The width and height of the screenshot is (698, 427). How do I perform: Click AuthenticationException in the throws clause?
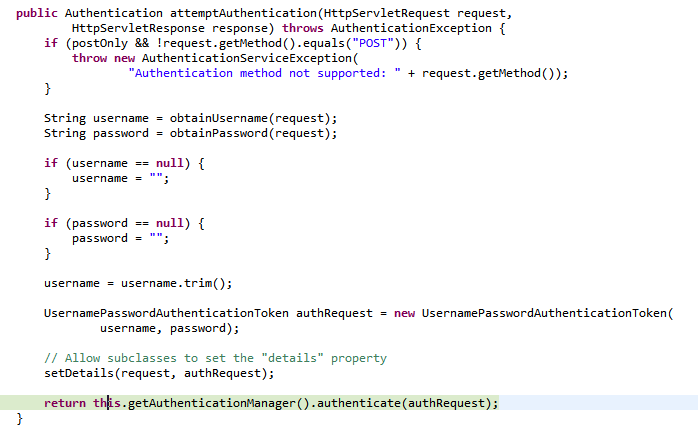click(x=411, y=28)
